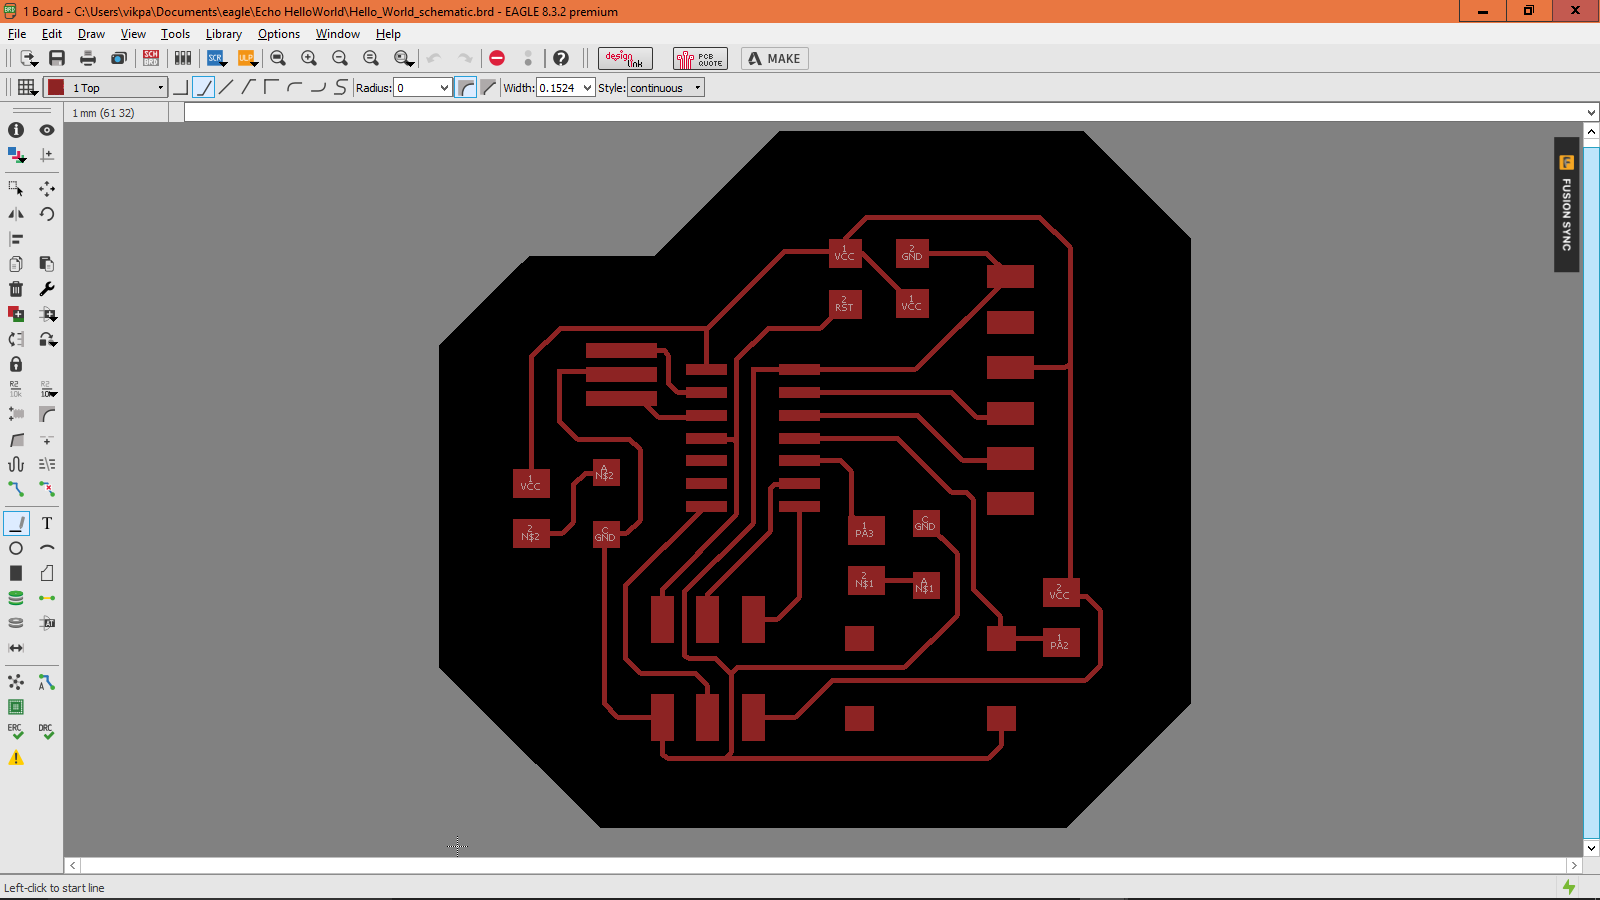Open the File menu
1600x900 pixels.
point(17,34)
